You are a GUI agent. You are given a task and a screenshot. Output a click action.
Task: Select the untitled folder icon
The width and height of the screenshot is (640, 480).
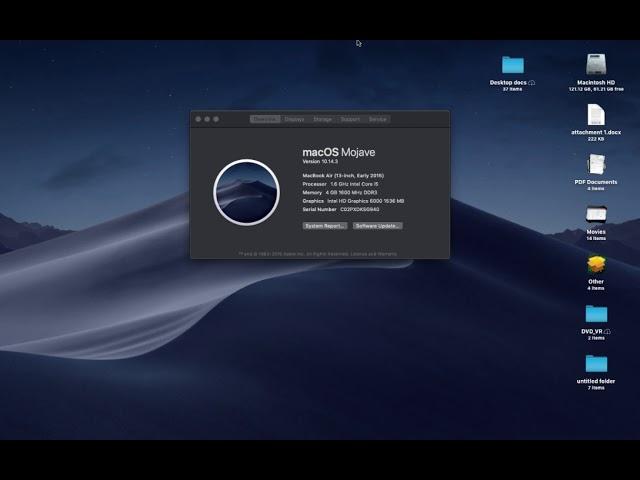pyautogui.click(x=596, y=364)
